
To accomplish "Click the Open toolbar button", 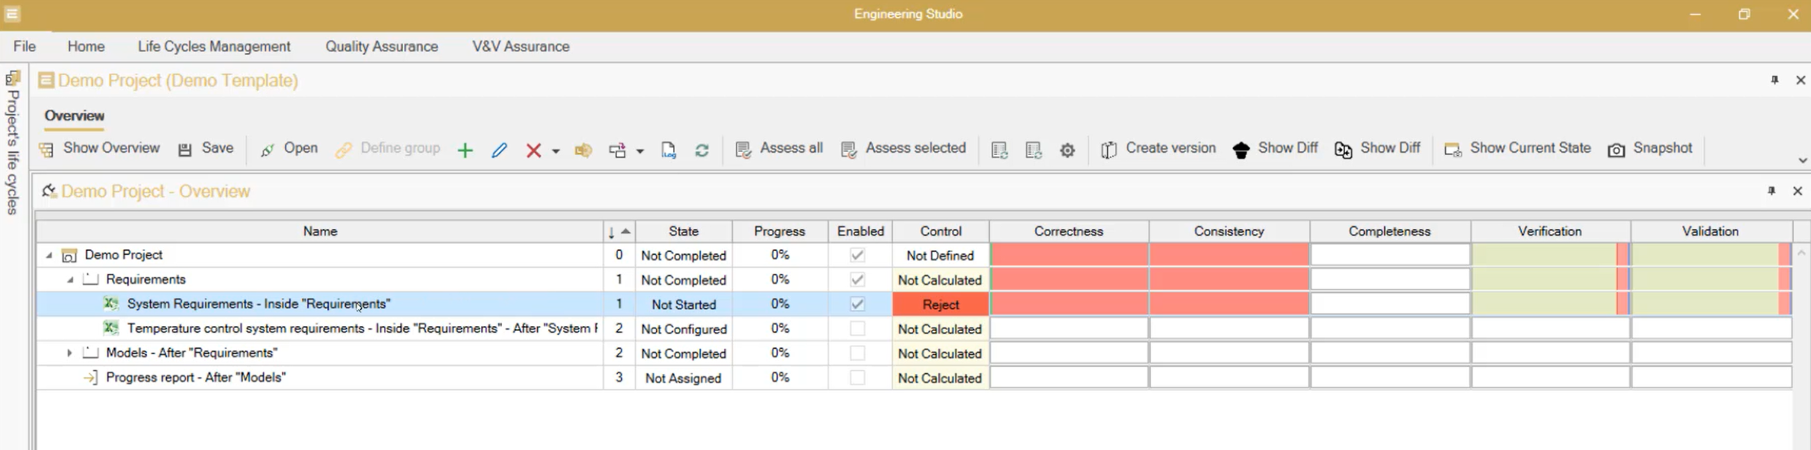I will [289, 149].
